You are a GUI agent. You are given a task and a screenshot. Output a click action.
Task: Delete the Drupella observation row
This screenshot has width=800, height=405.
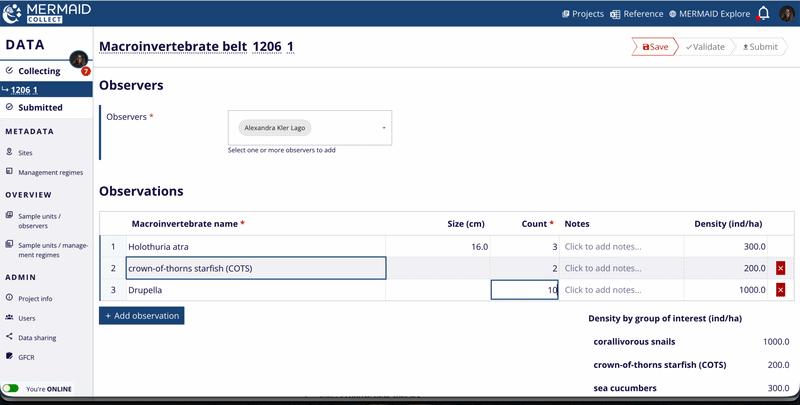[780, 290]
